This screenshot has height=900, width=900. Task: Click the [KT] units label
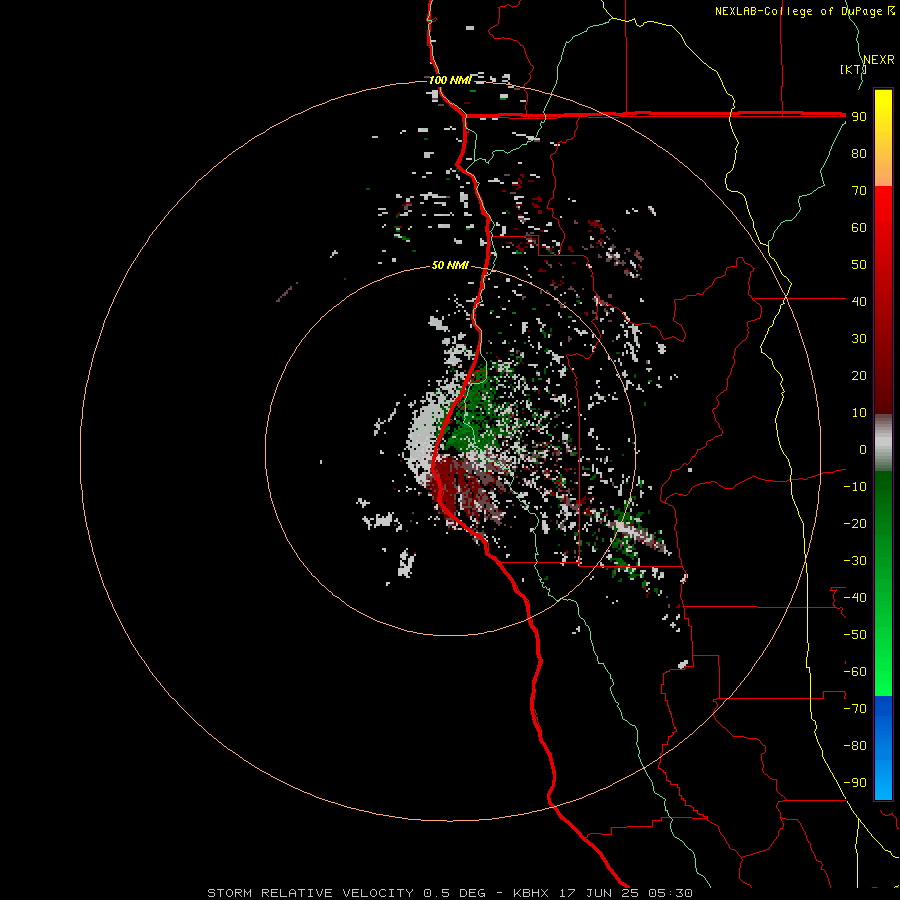pos(853,69)
